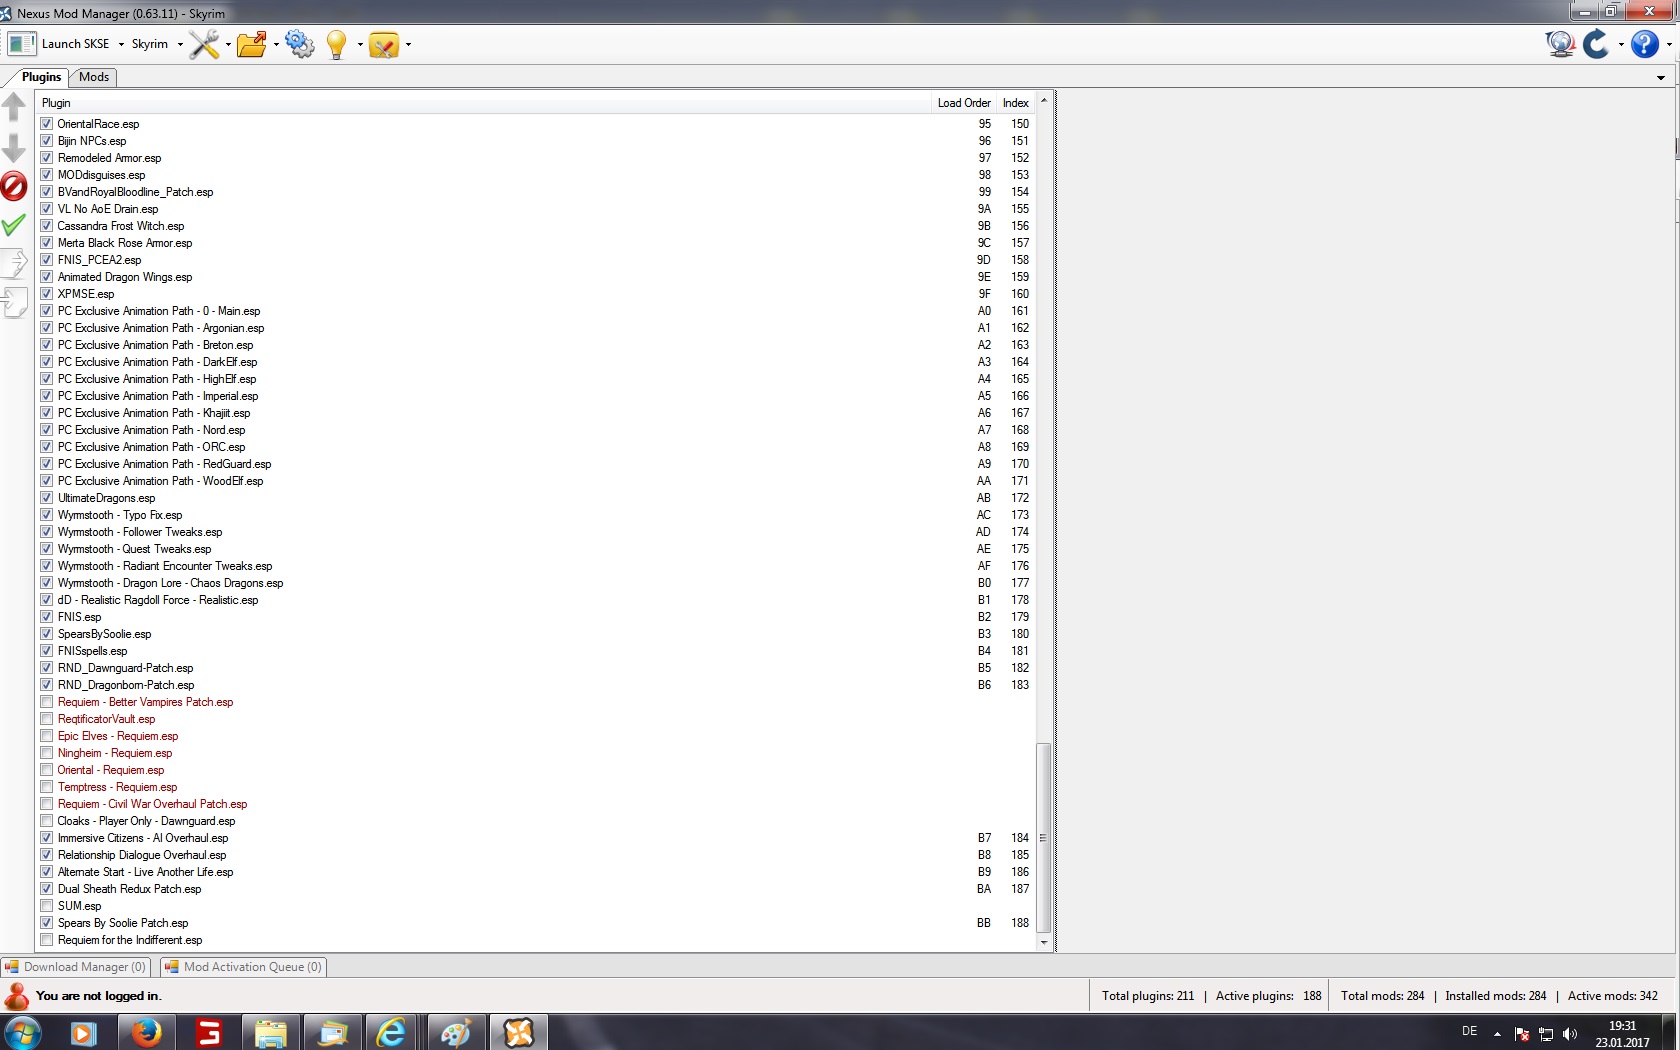The height and width of the screenshot is (1050, 1680).
Task: Expand the Skyrim game mode dropdown arrow
Action: pos(180,45)
